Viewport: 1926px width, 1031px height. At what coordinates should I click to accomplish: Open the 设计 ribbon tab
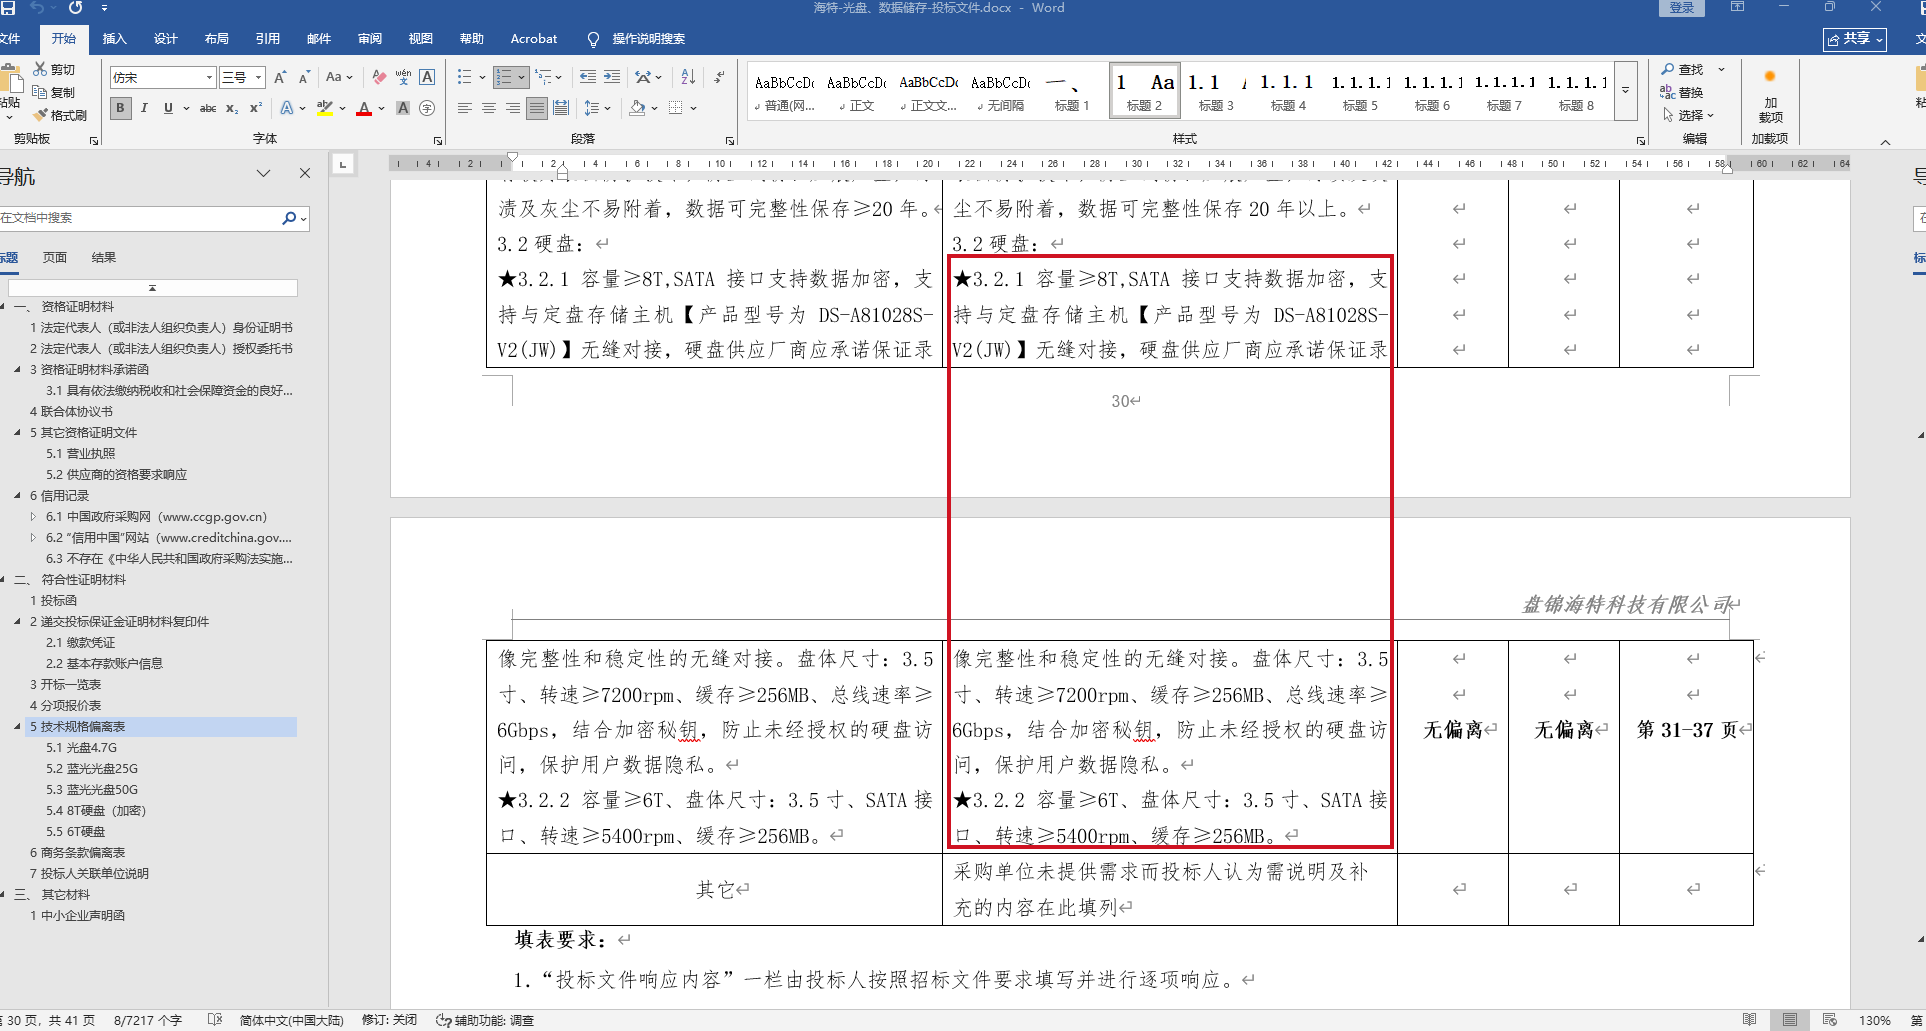point(166,39)
